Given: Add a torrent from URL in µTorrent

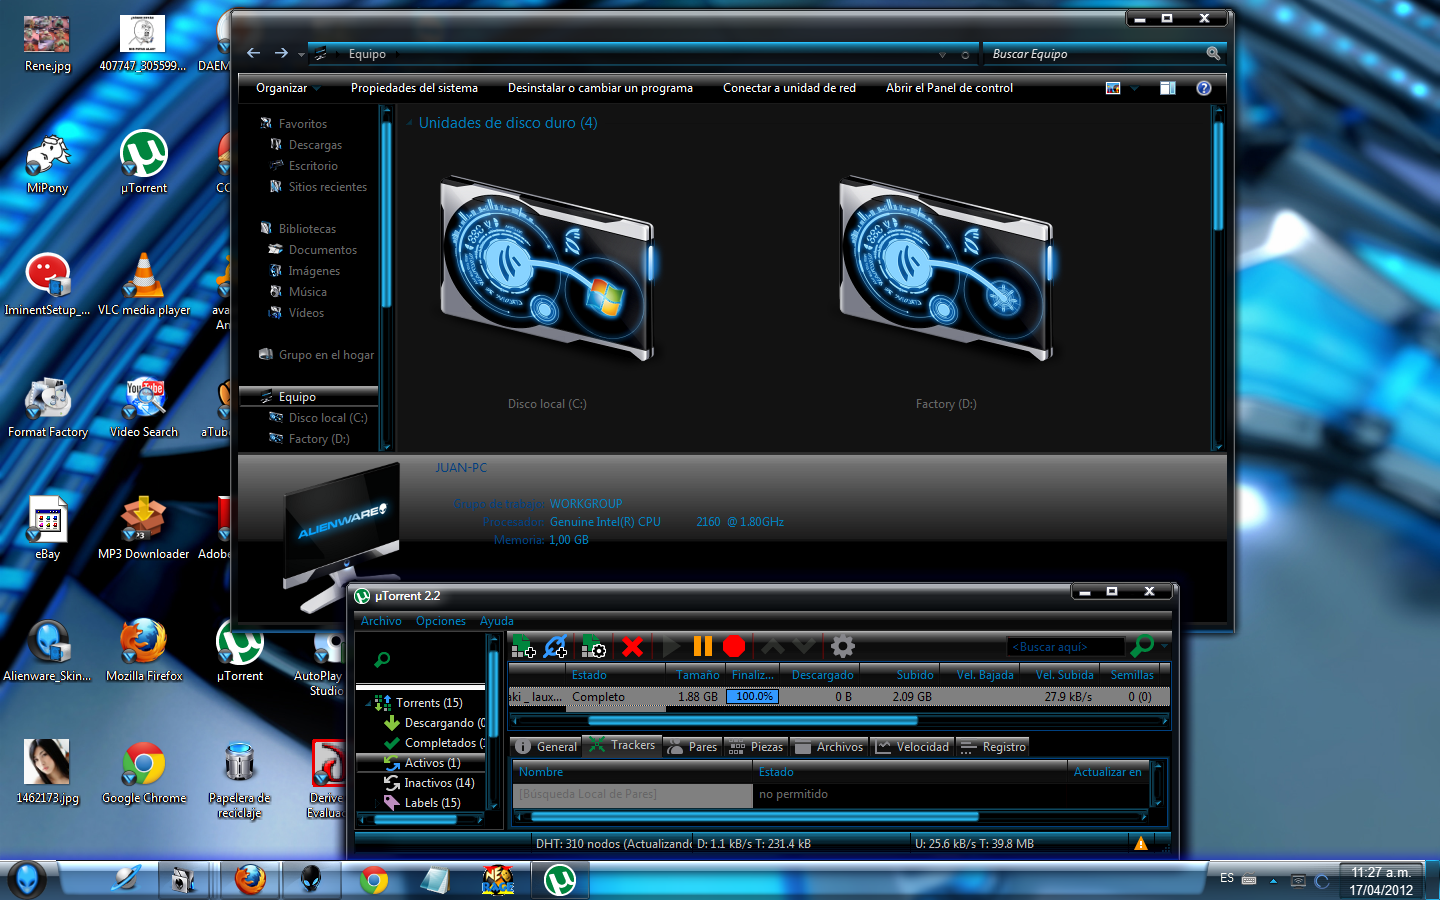Looking at the screenshot, I should tap(557, 647).
